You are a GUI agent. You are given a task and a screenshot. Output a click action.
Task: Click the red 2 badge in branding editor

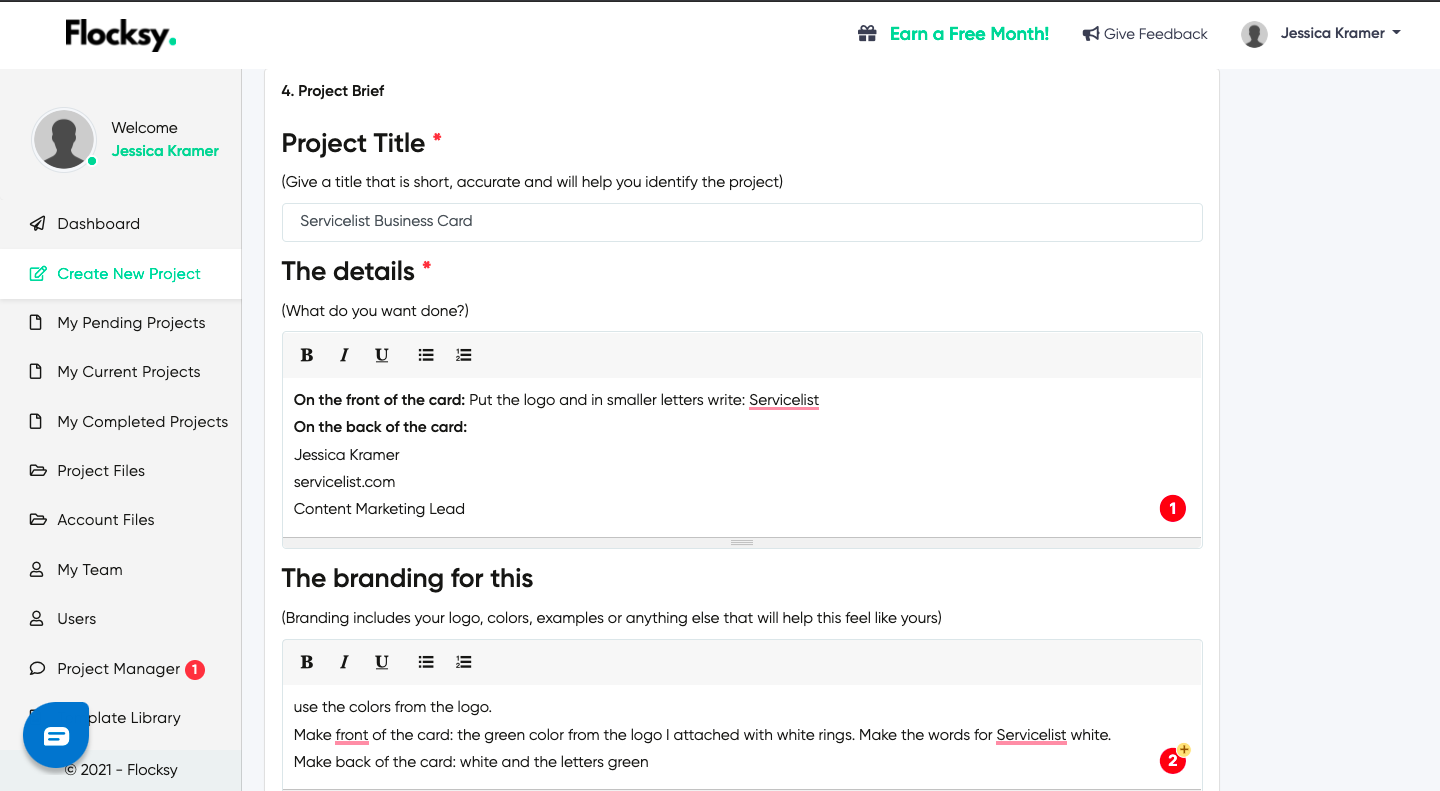coord(1172,761)
